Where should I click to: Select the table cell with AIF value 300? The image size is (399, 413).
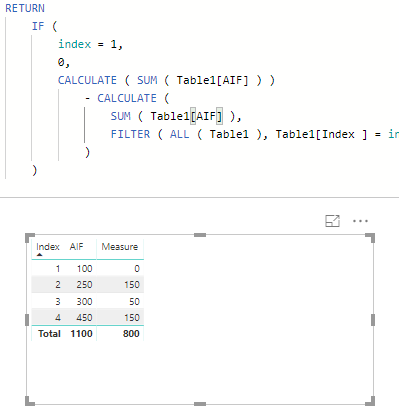click(84, 301)
